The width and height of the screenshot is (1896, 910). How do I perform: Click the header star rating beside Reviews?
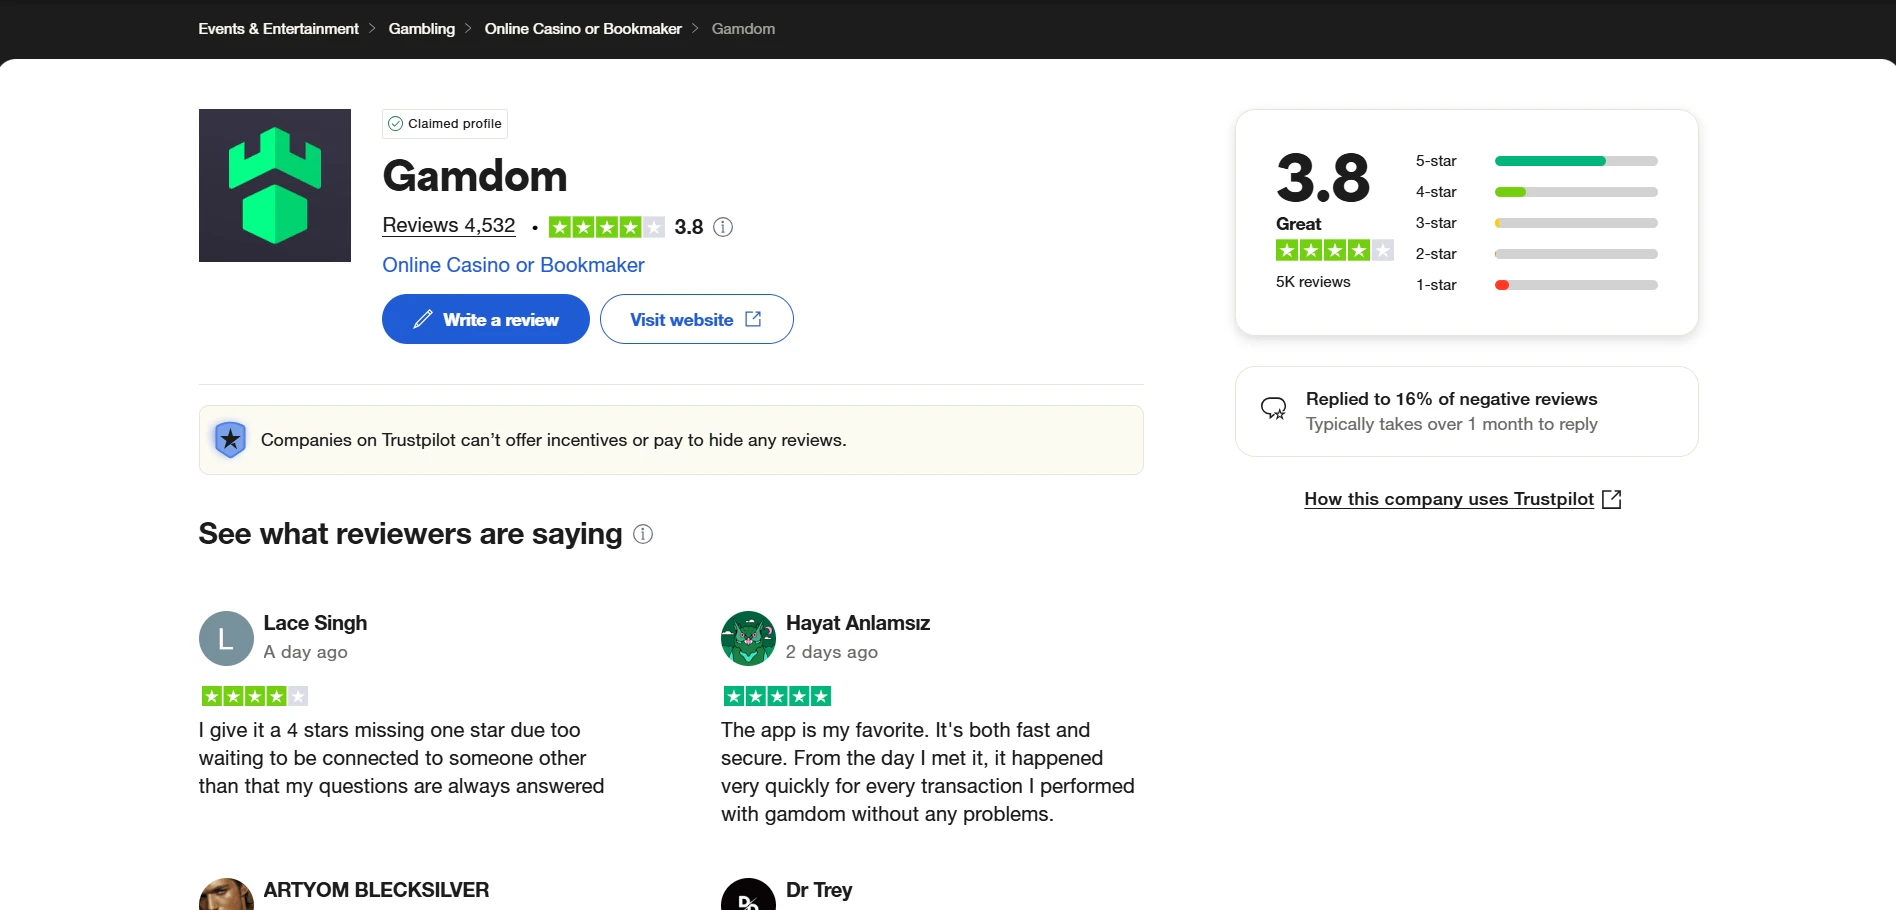pyautogui.click(x=607, y=227)
